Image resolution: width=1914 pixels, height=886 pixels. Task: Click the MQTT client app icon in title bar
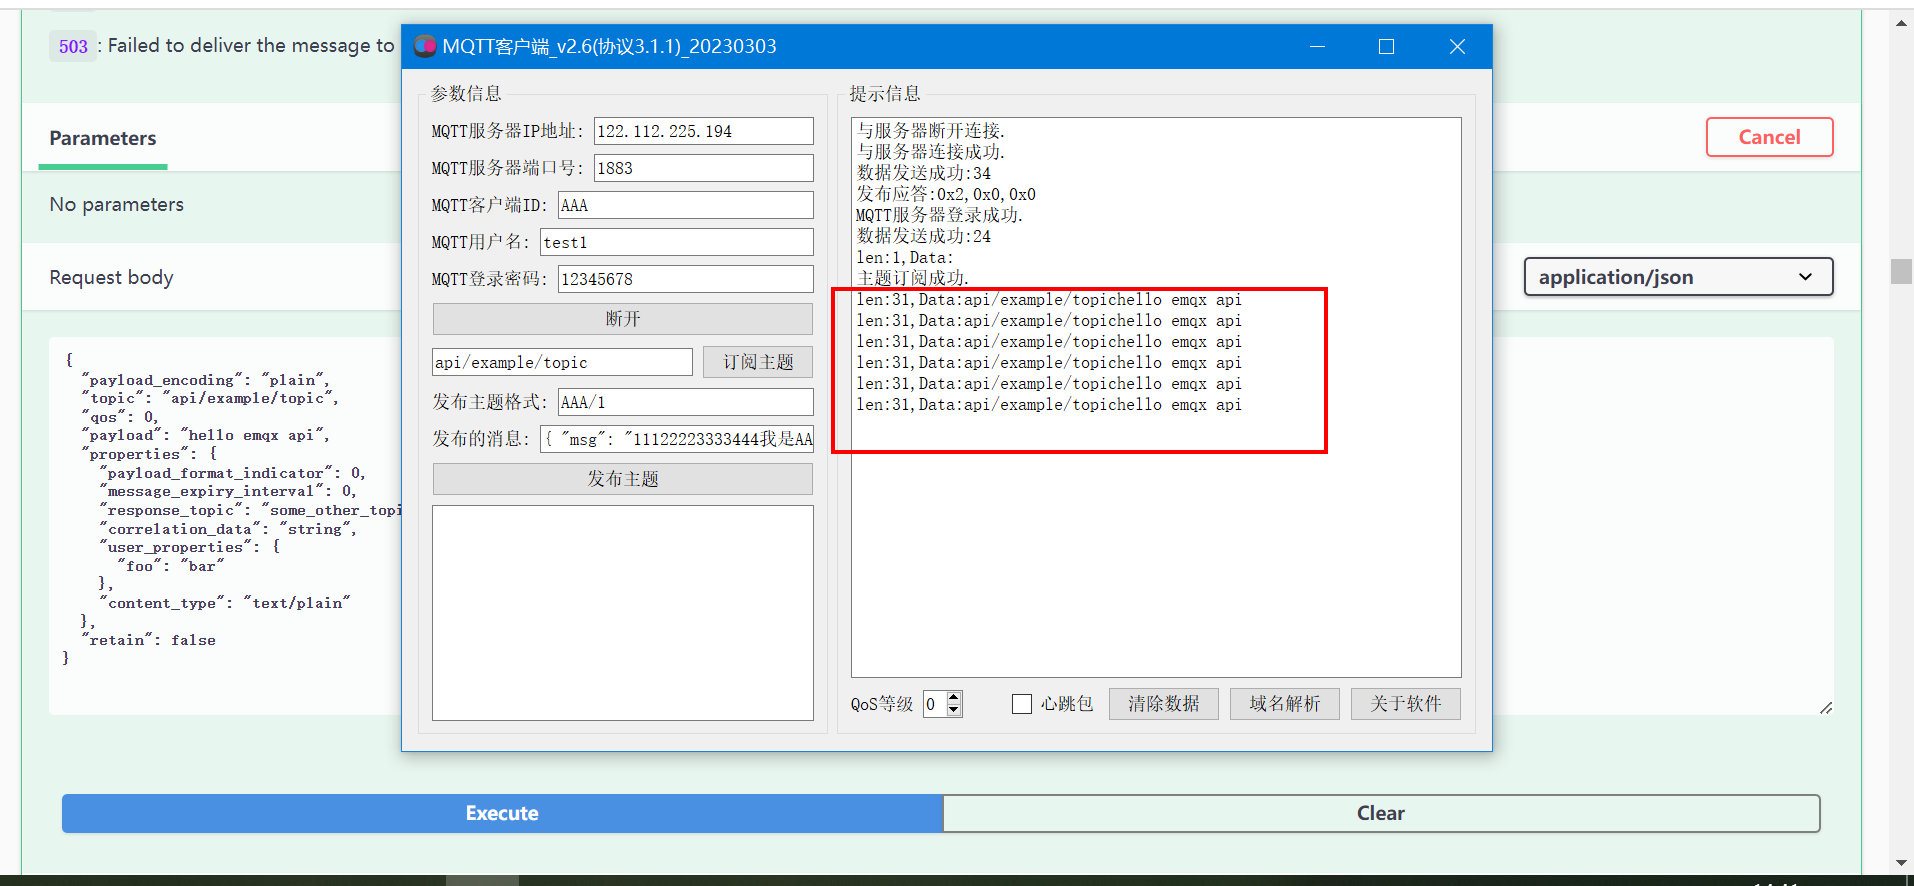pos(425,46)
